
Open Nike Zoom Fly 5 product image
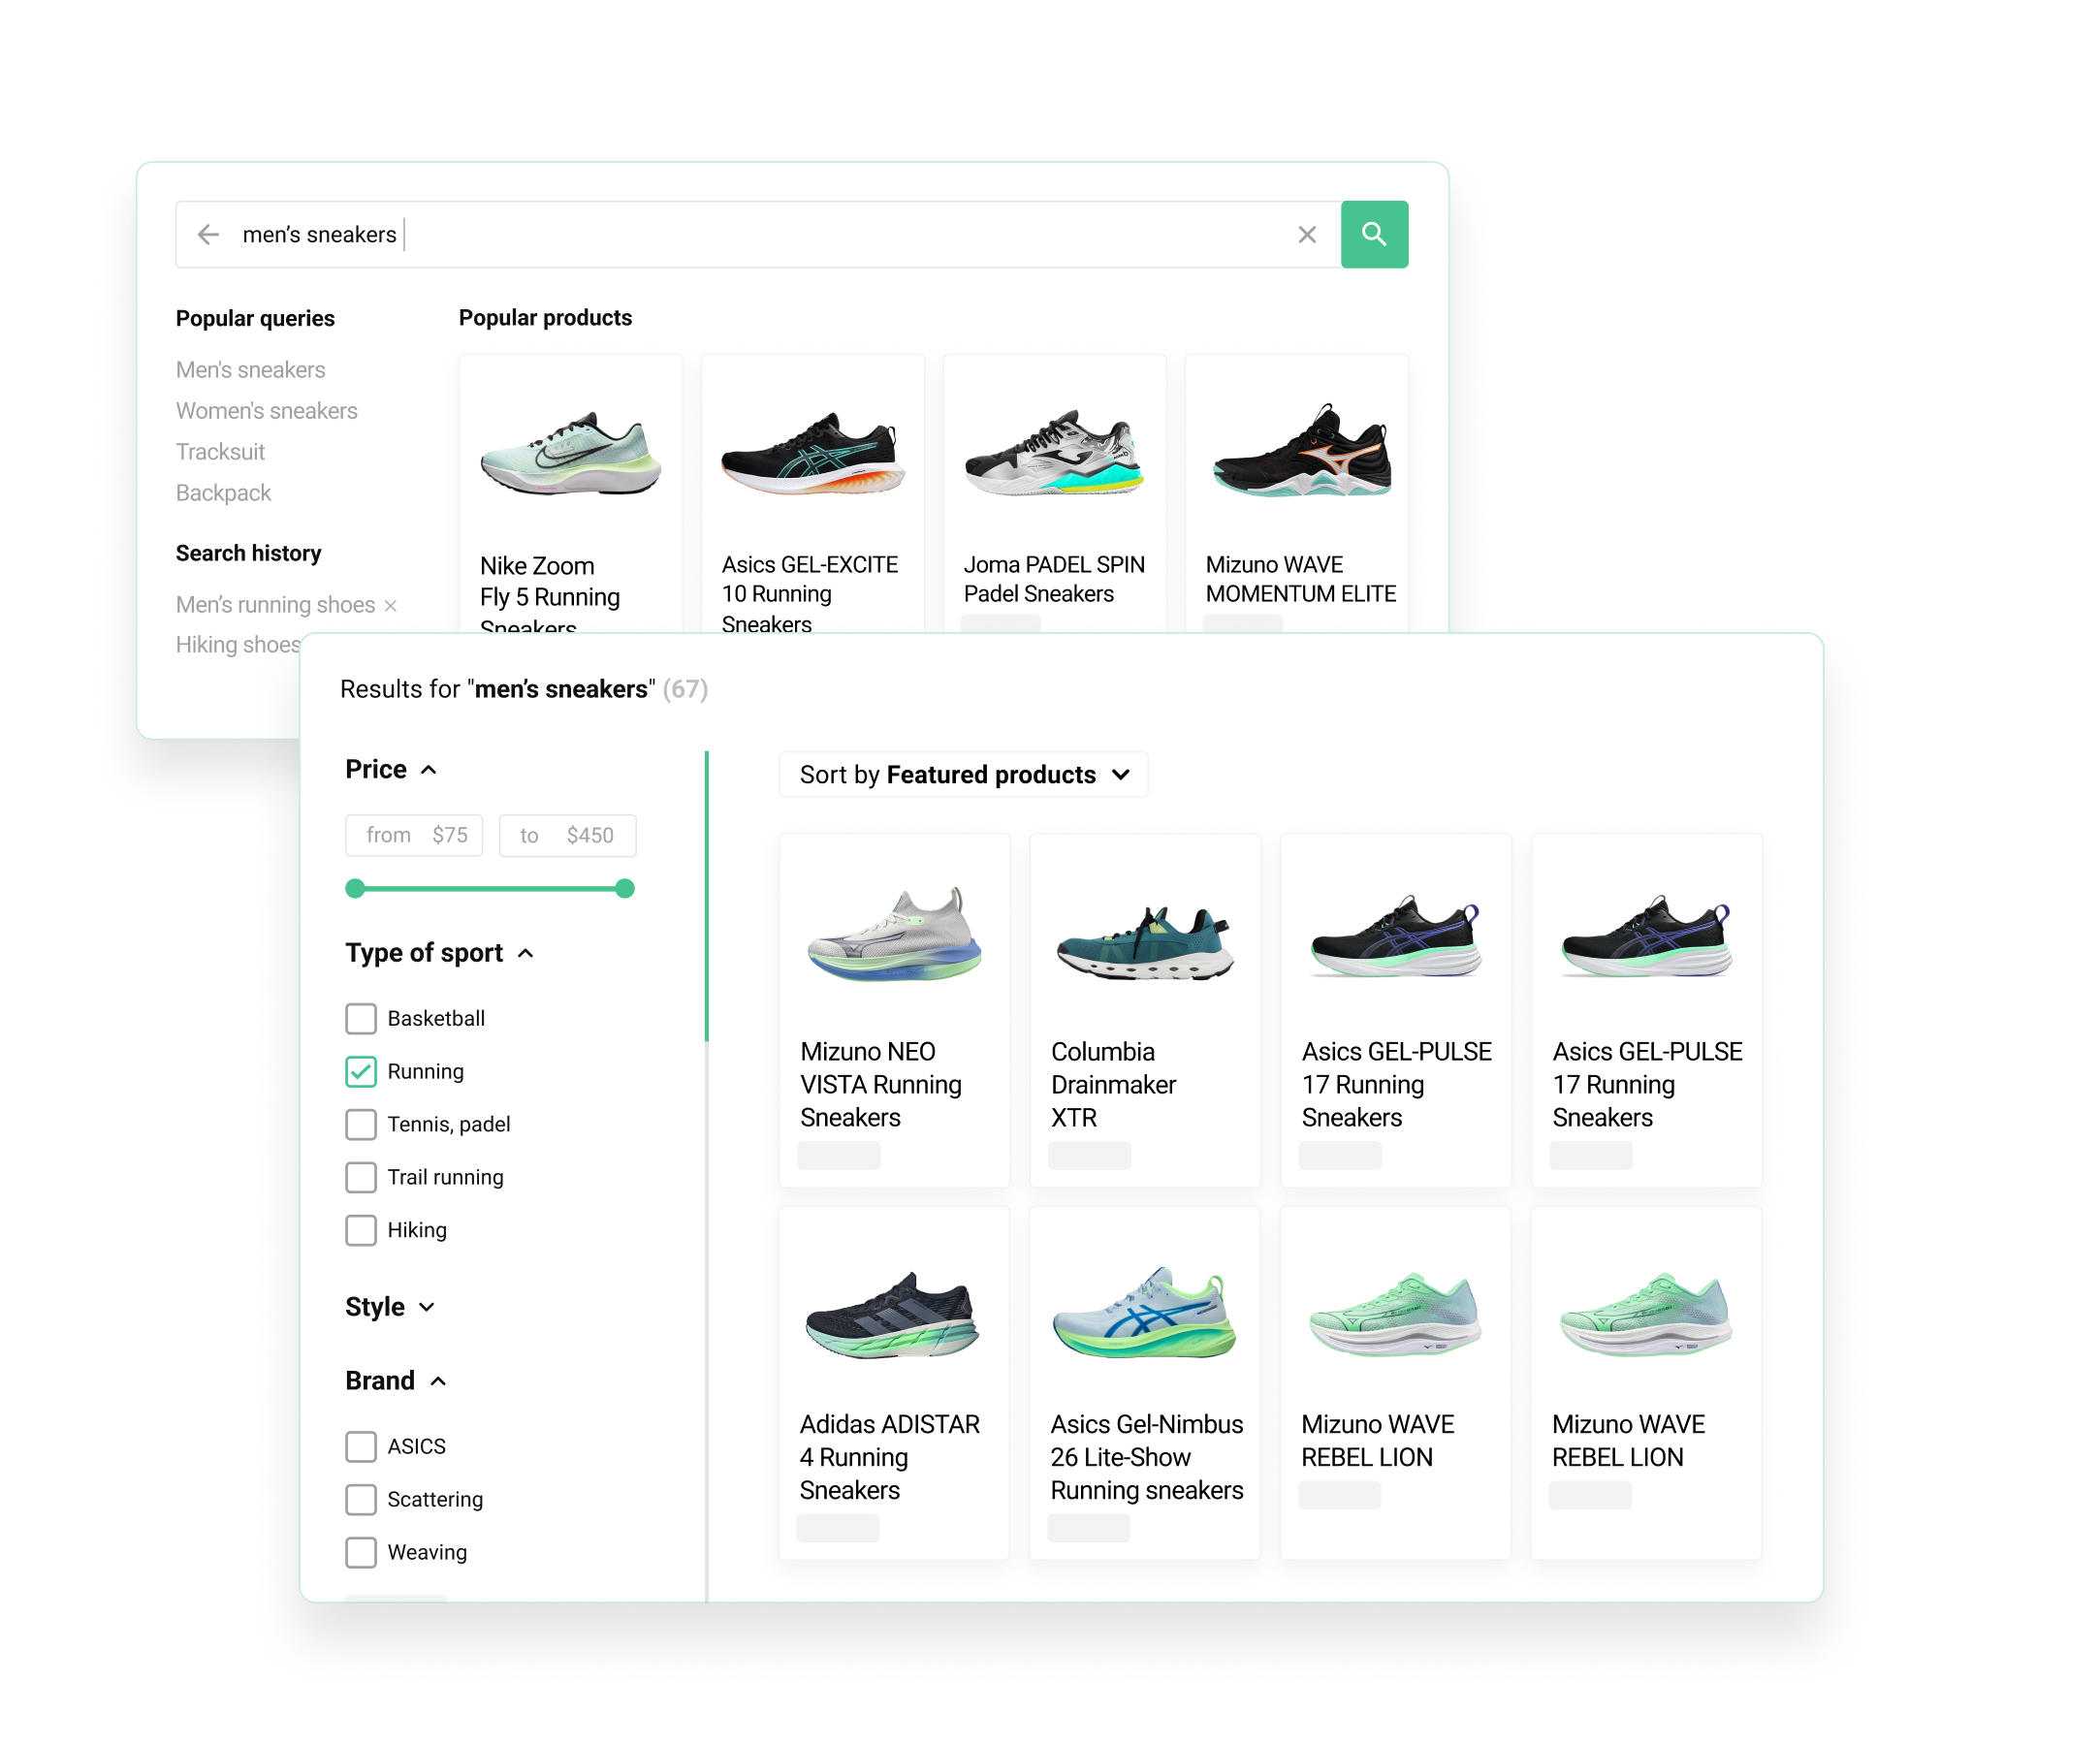(571, 452)
